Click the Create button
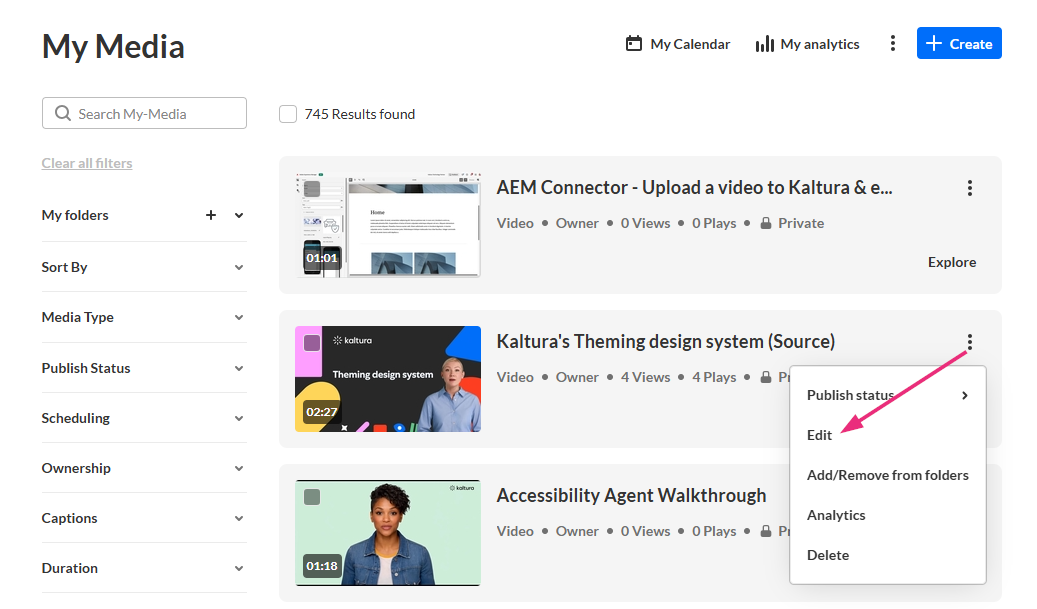Screen dimensions: 1037x609 [959, 44]
